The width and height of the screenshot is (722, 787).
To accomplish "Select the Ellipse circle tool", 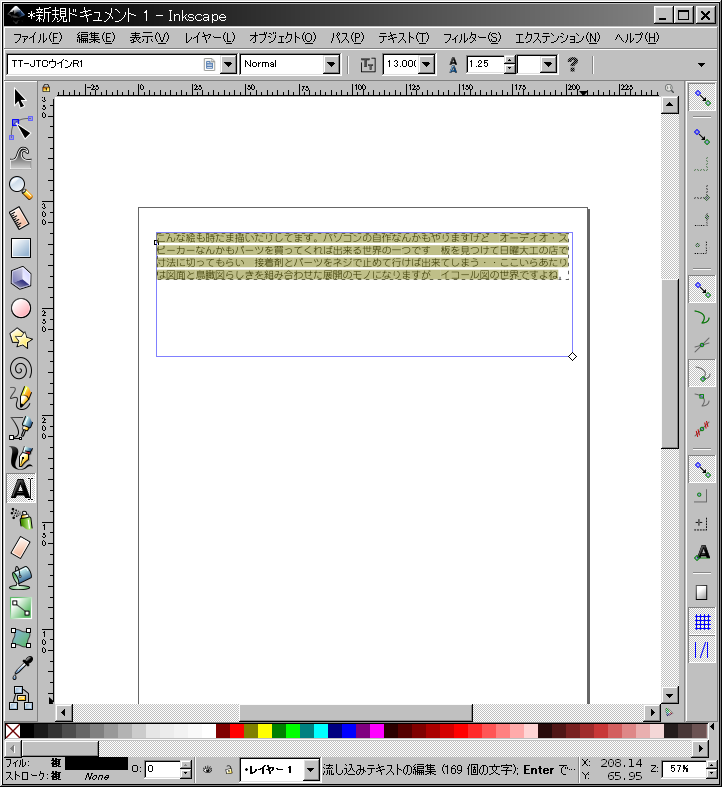I will tap(20, 308).
